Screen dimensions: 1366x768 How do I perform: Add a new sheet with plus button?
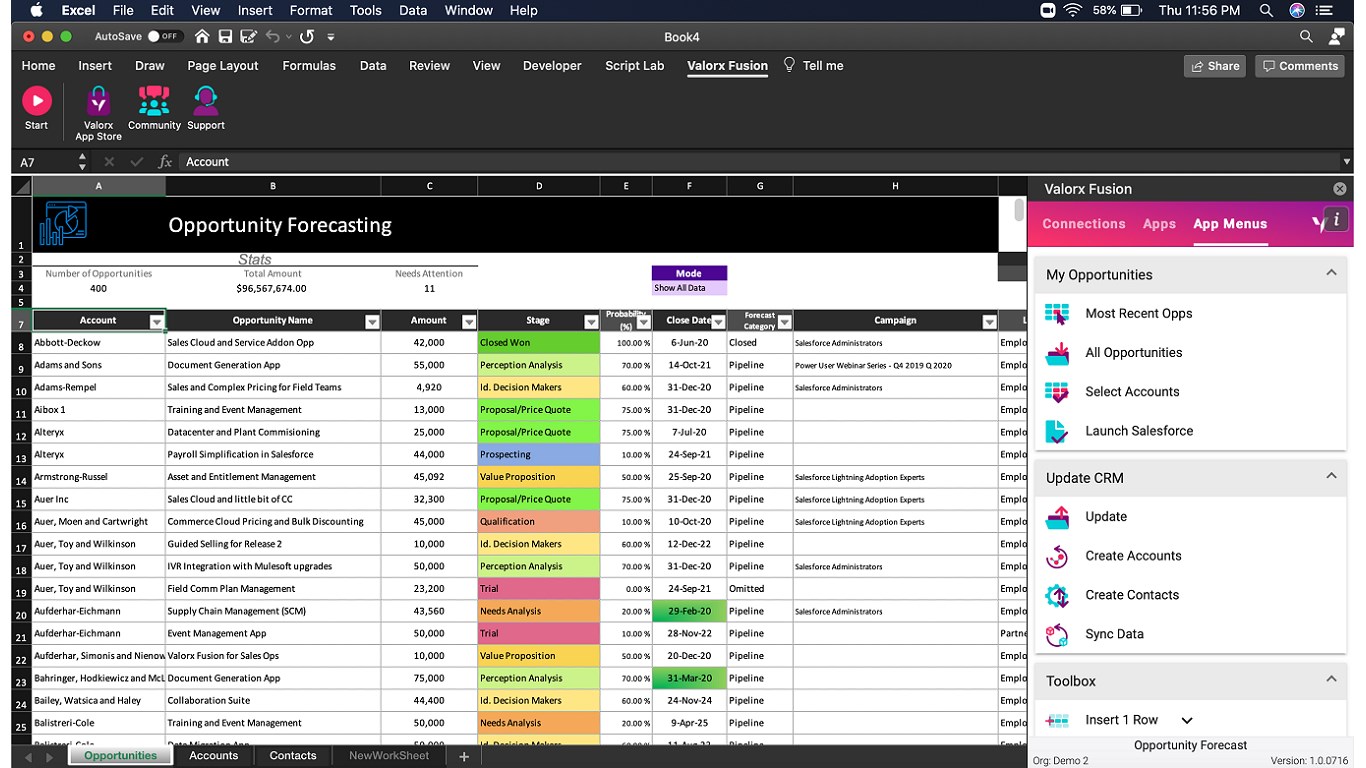coord(464,757)
